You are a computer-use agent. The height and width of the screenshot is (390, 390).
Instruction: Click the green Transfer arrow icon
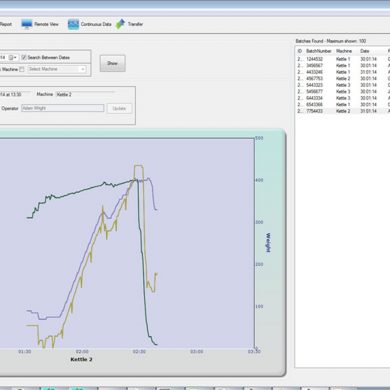[x=120, y=24]
